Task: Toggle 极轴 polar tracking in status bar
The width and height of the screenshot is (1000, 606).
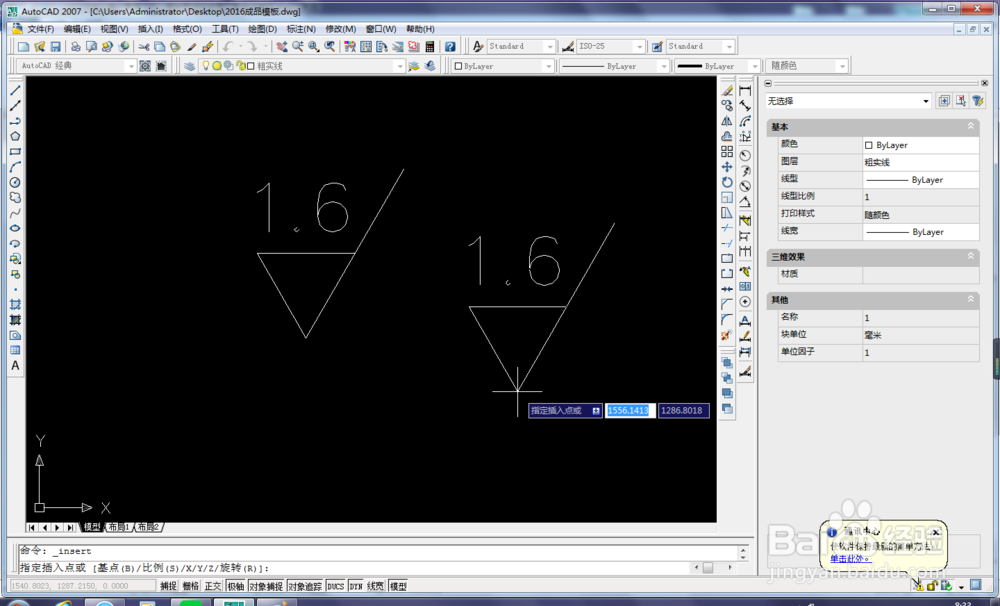Action: pos(235,586)
